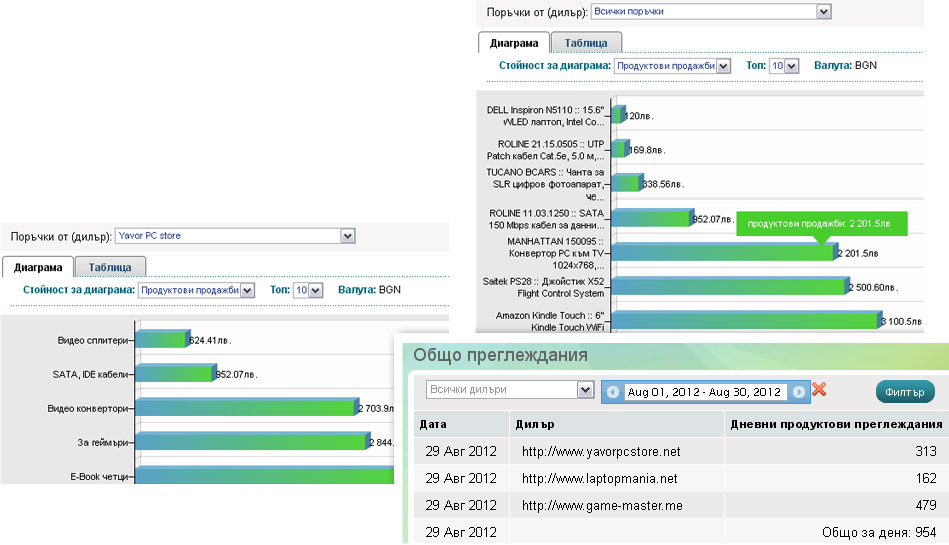The image size is (949, 545).
Task: Open the yavorpcstore.net dealer link
Action: [x=600, y=452]
